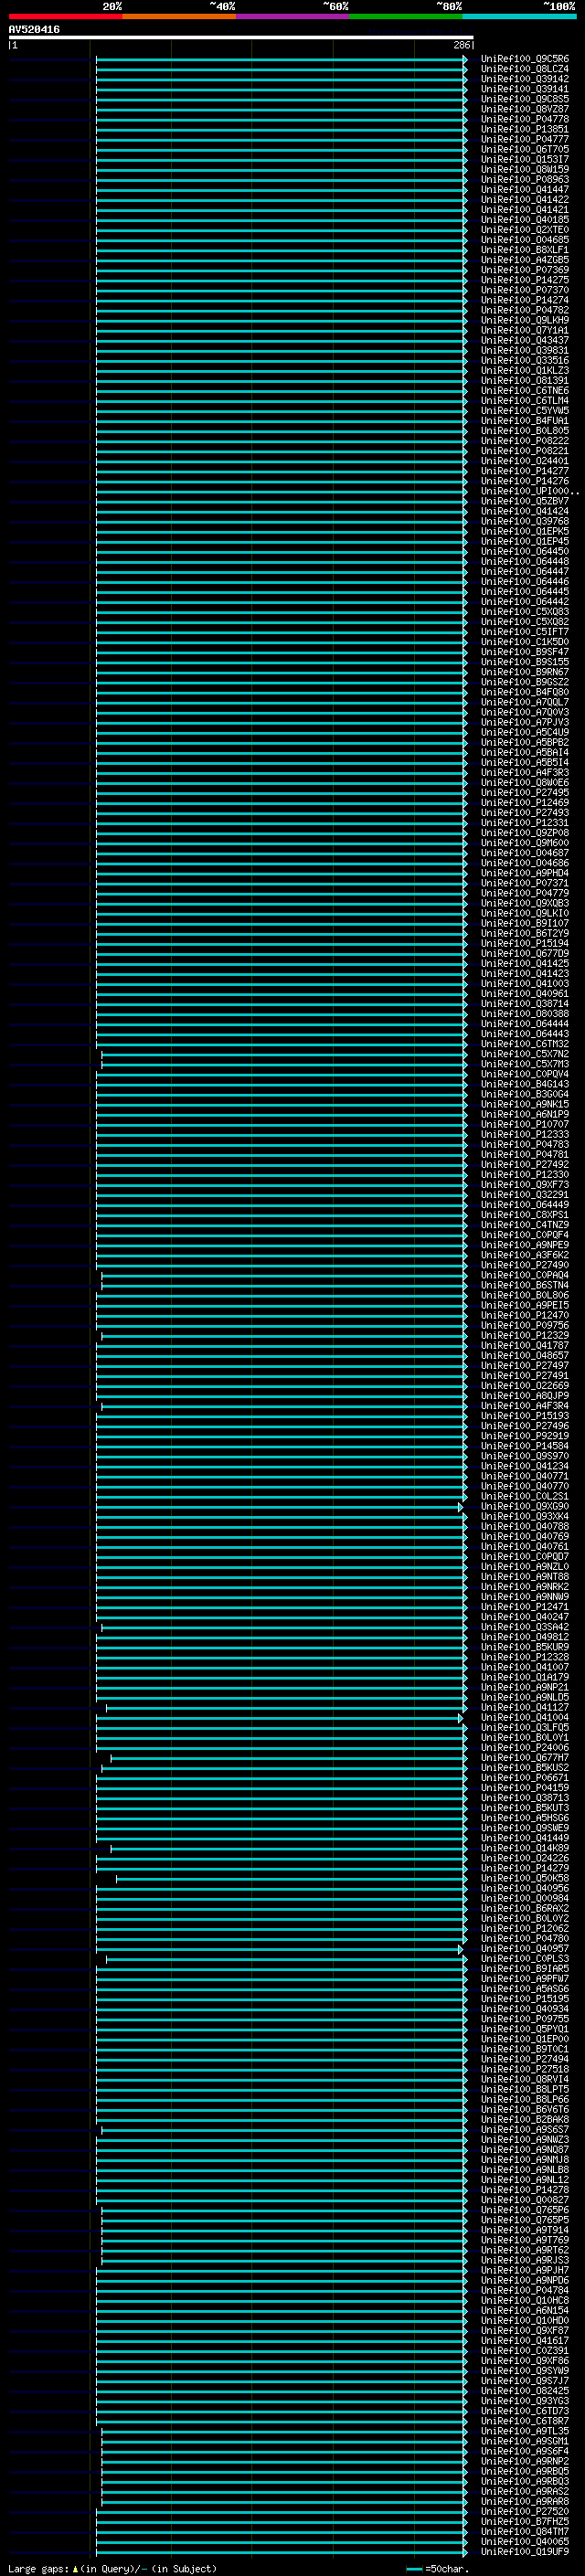
Task: Select hit label UniRef100_C6TM32
Action: pos(524,1044)
